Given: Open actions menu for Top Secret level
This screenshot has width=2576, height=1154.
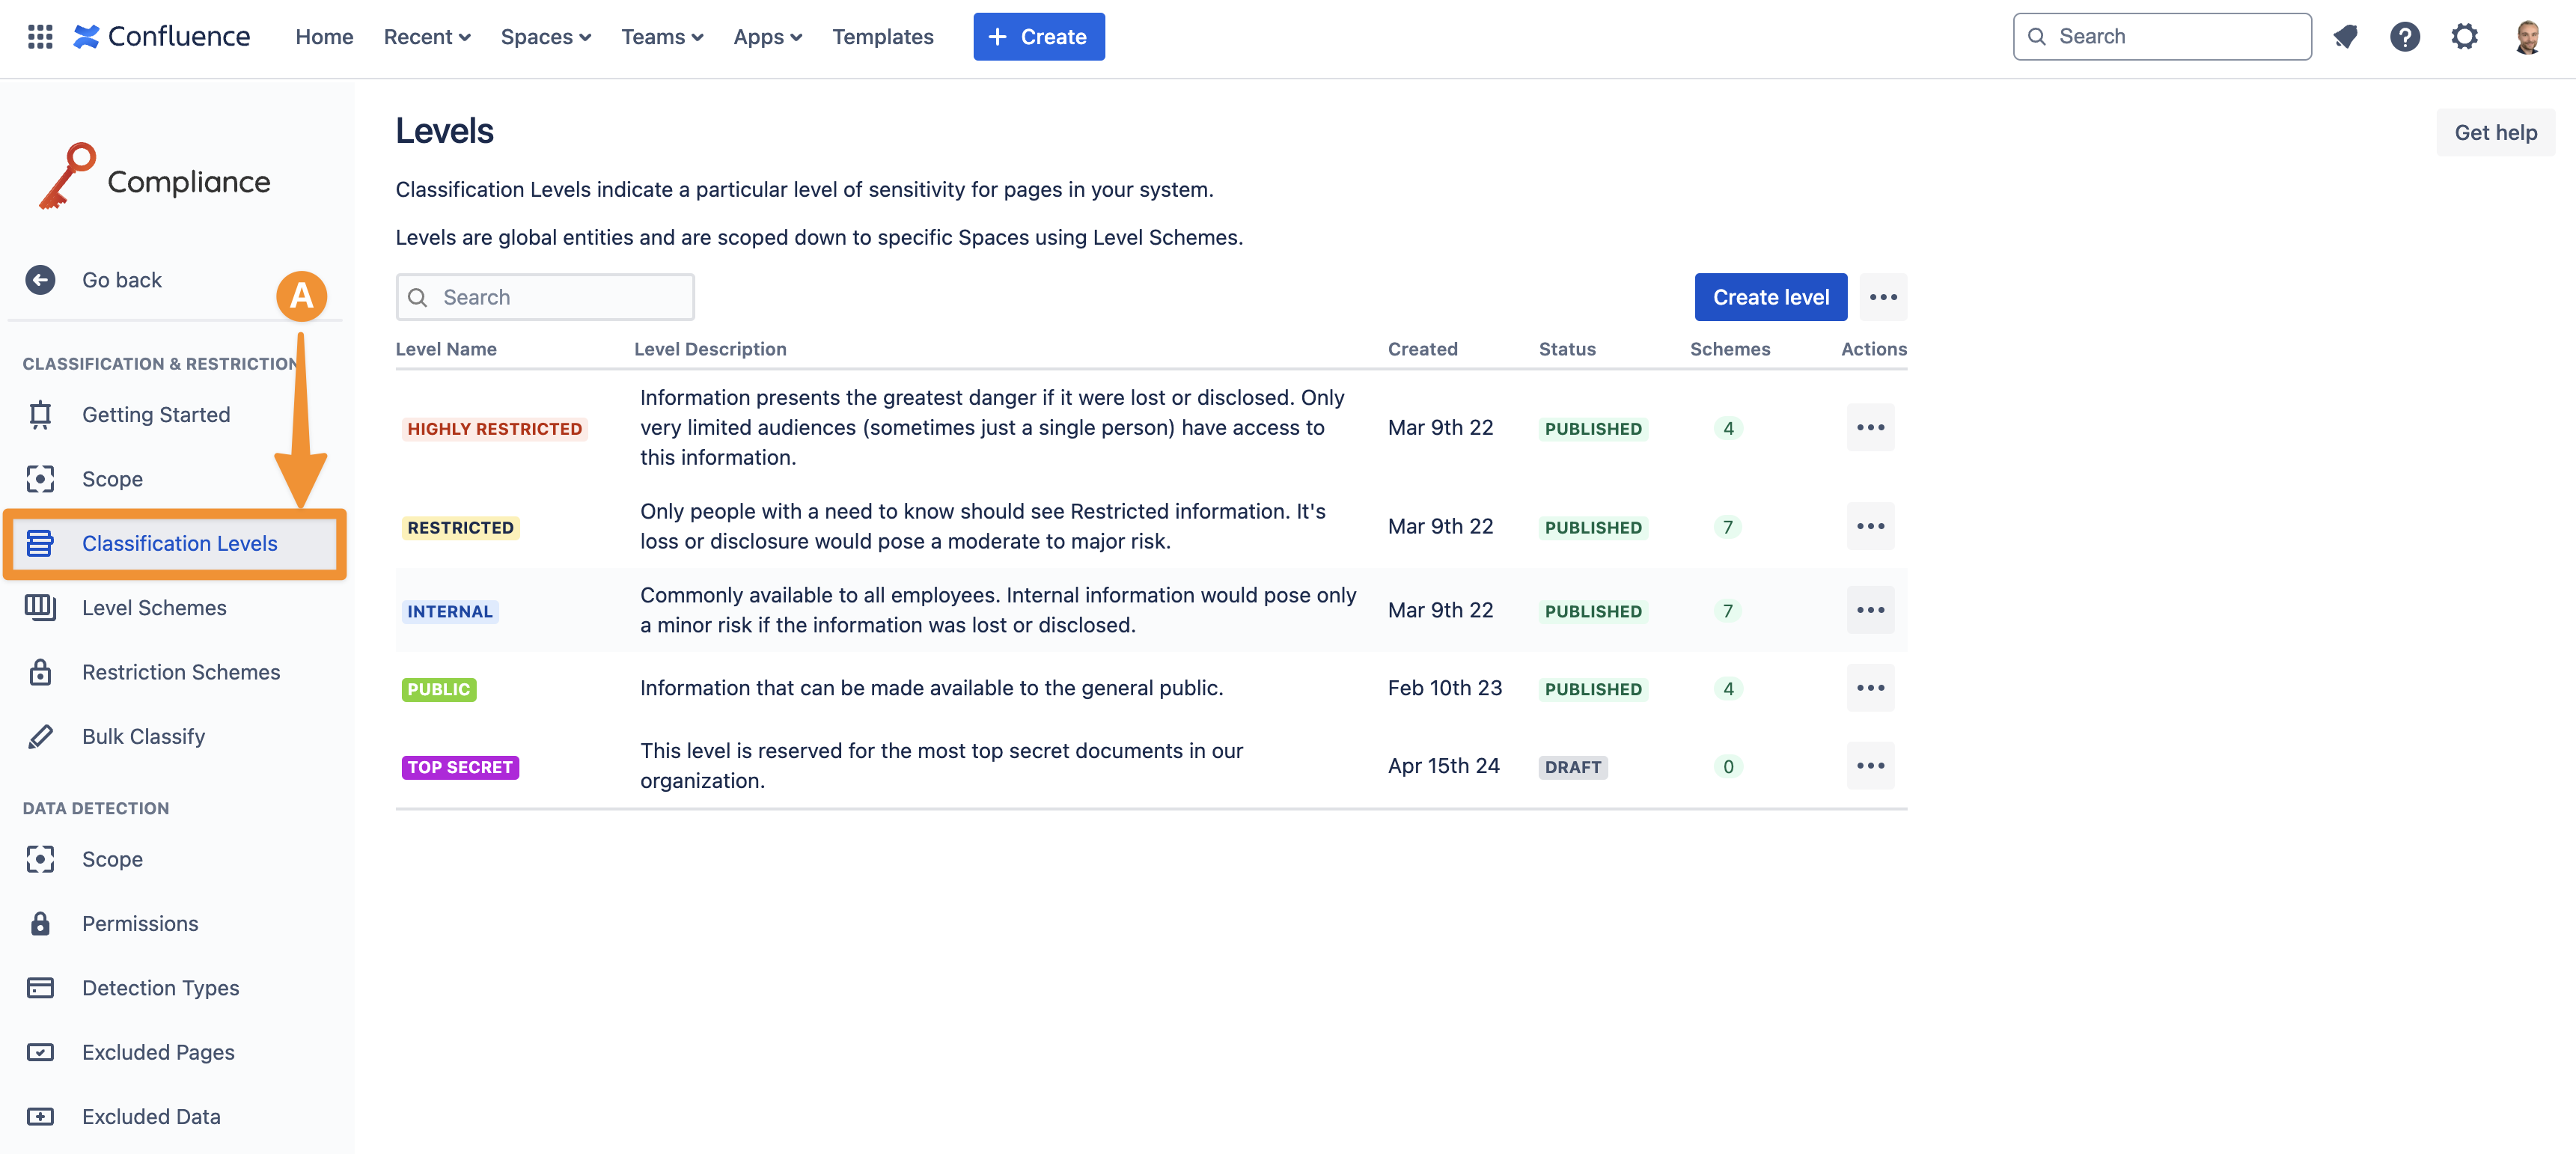Looking at the screenshot, I should click(1870, 766).
